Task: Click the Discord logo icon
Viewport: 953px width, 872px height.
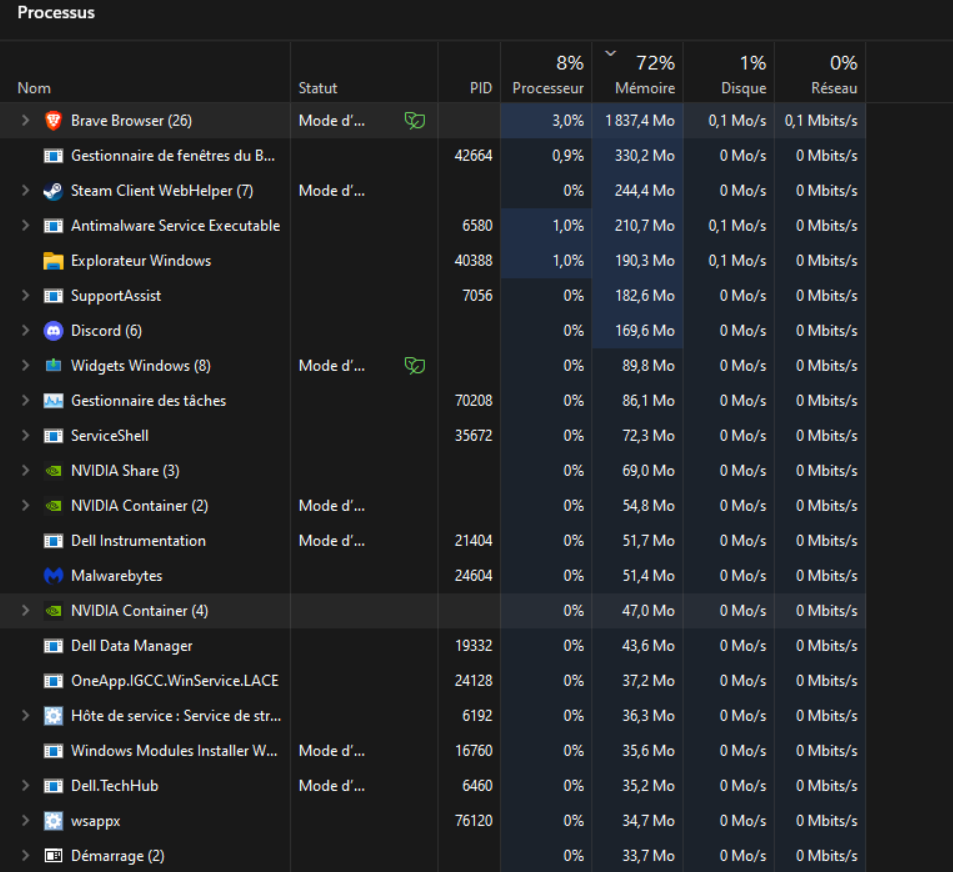Action: [53, 331]
